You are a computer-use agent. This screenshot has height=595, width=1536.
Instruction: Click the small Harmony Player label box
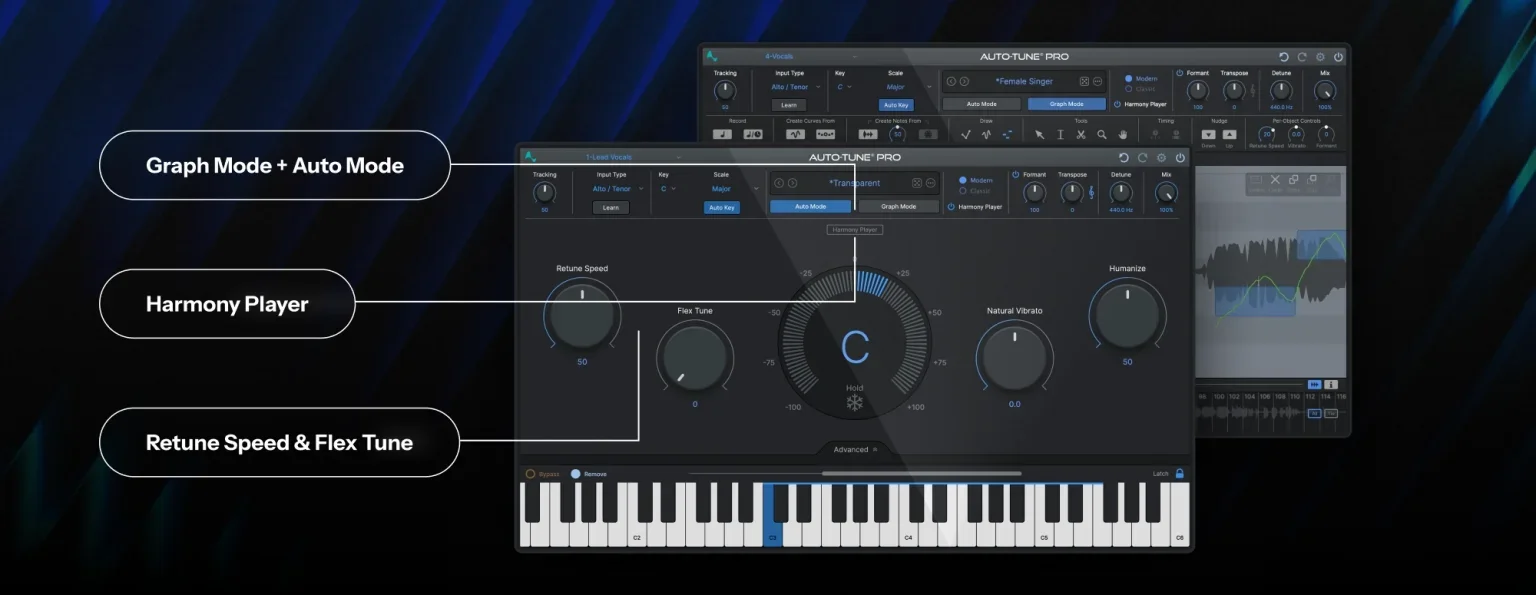tap(855, 230)
